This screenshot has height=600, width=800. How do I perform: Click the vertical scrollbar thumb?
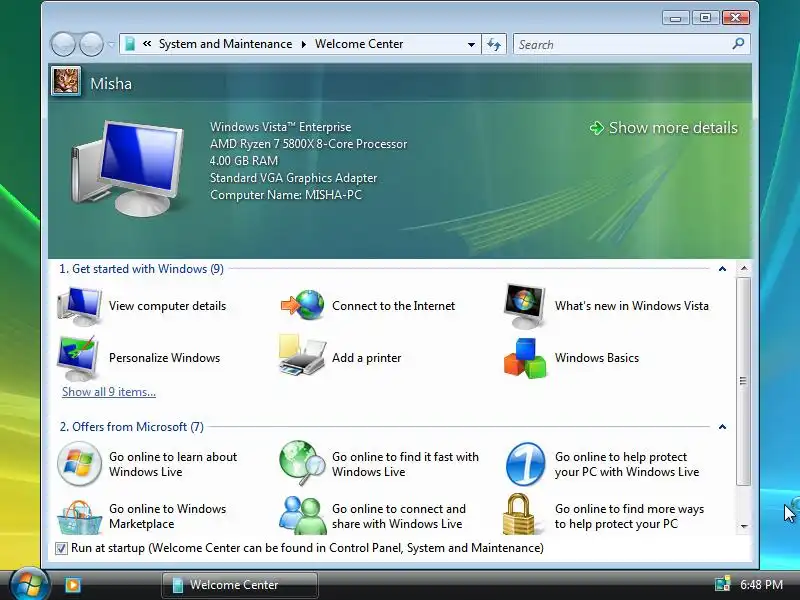744,381
